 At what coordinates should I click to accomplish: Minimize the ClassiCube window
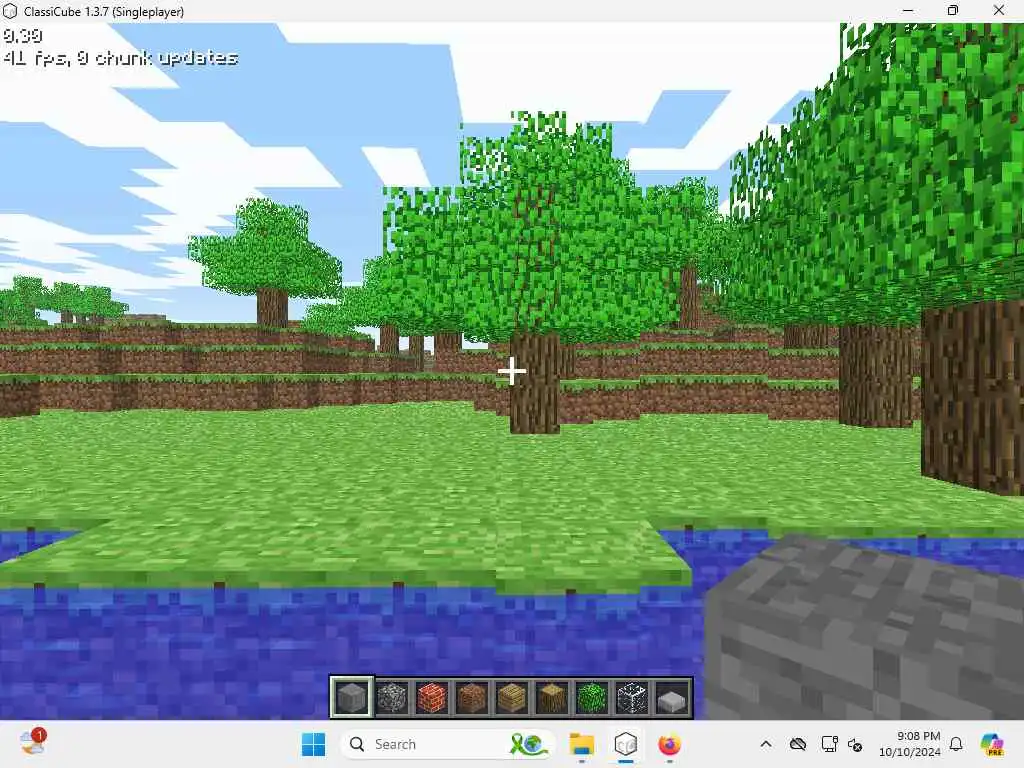point(908,10)
